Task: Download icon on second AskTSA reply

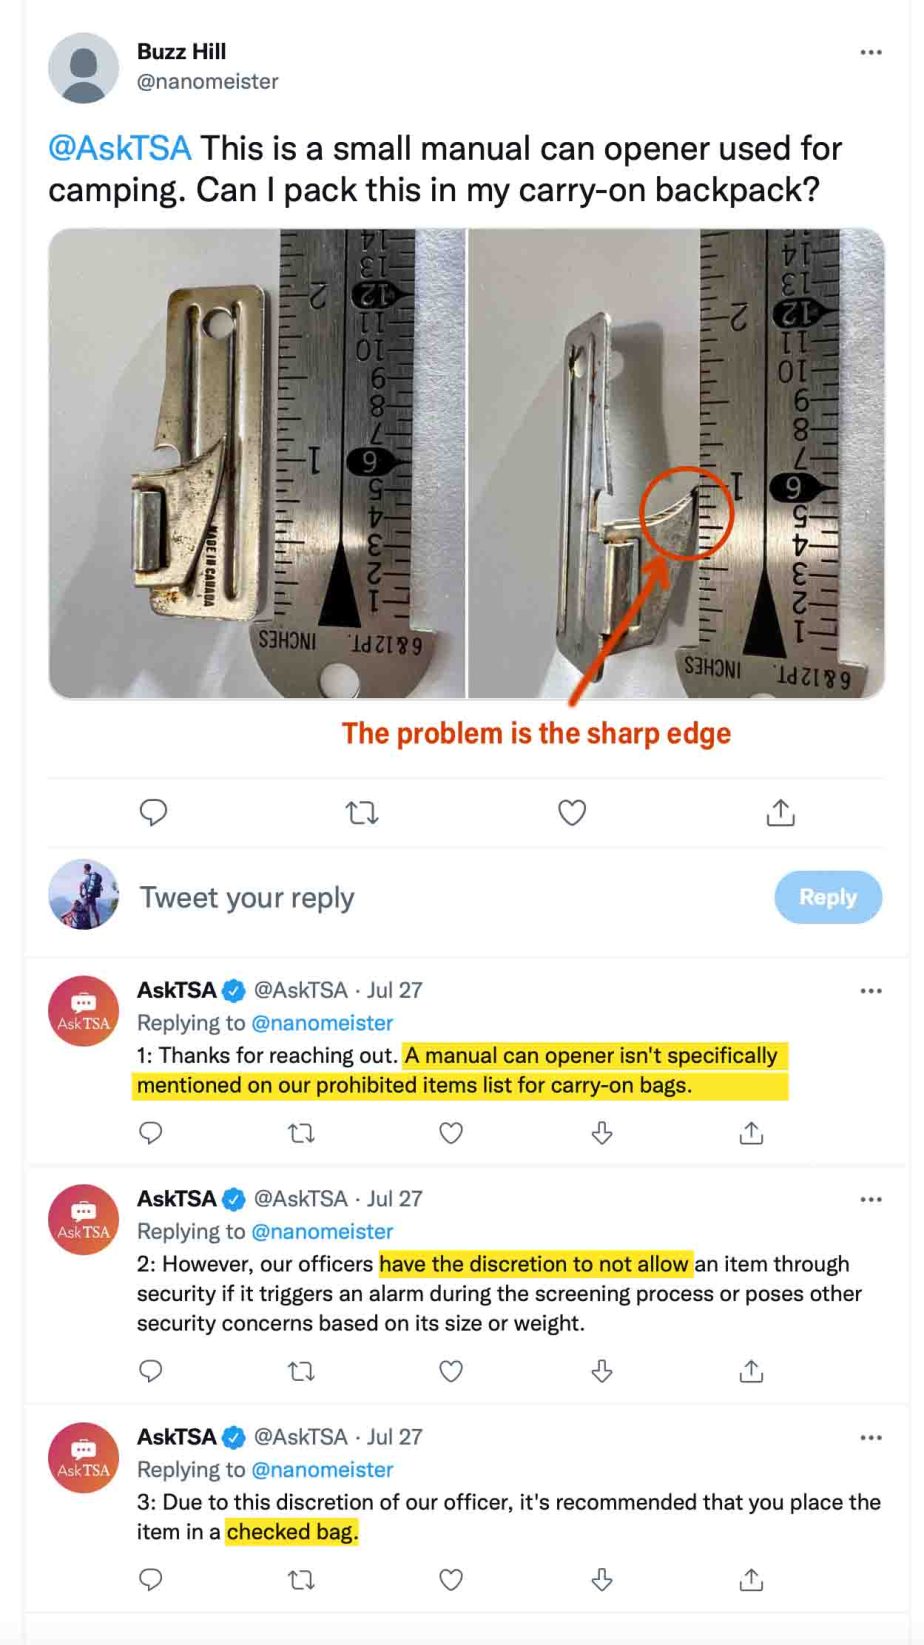Action: pos(601,1371)
